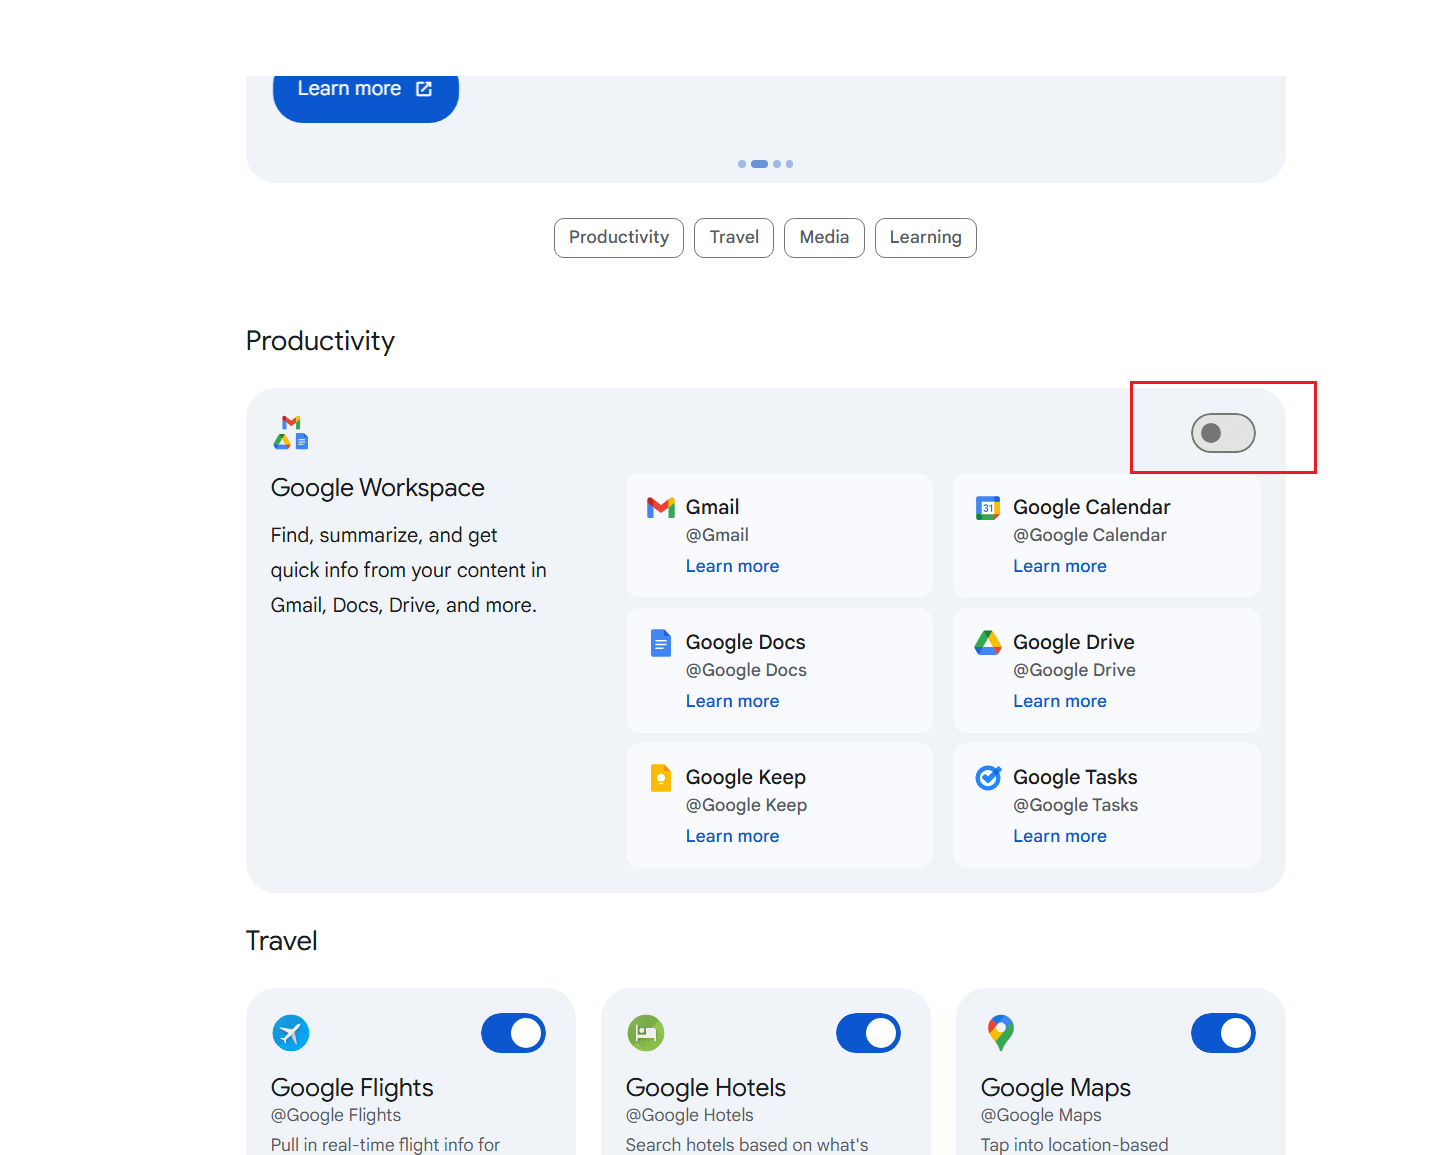This screenshot has width=1451, height=1155.
Task: Click the Google Keep icon
Action: coord(660,778)
